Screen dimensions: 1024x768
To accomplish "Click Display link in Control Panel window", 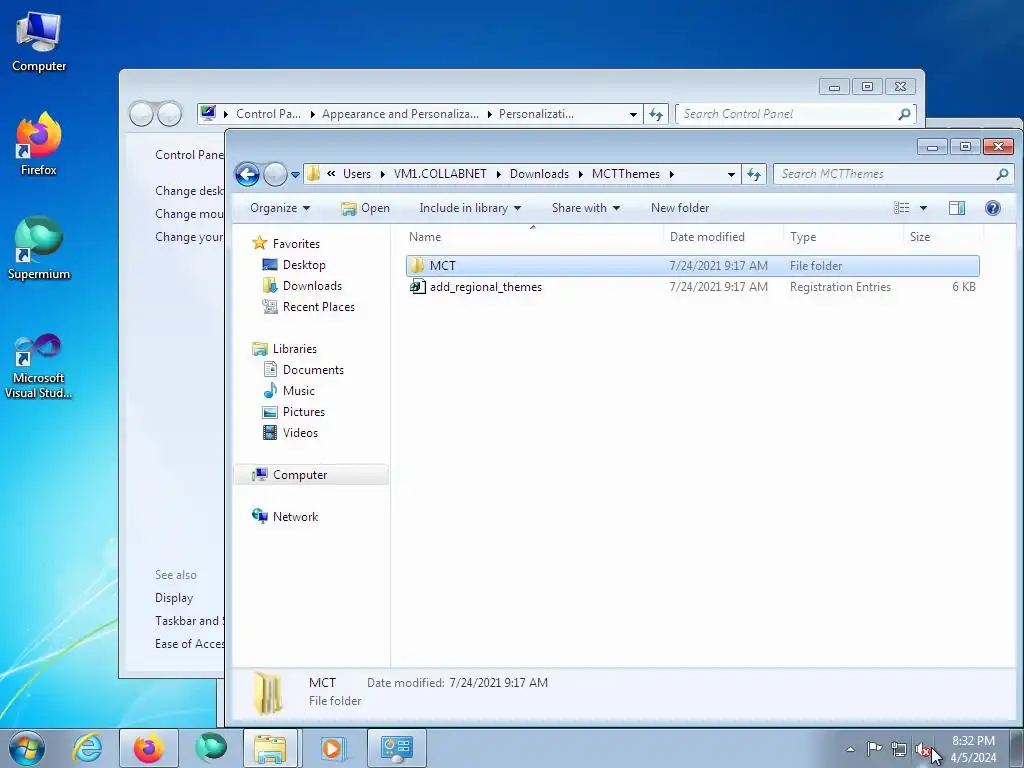I will 174,598.
